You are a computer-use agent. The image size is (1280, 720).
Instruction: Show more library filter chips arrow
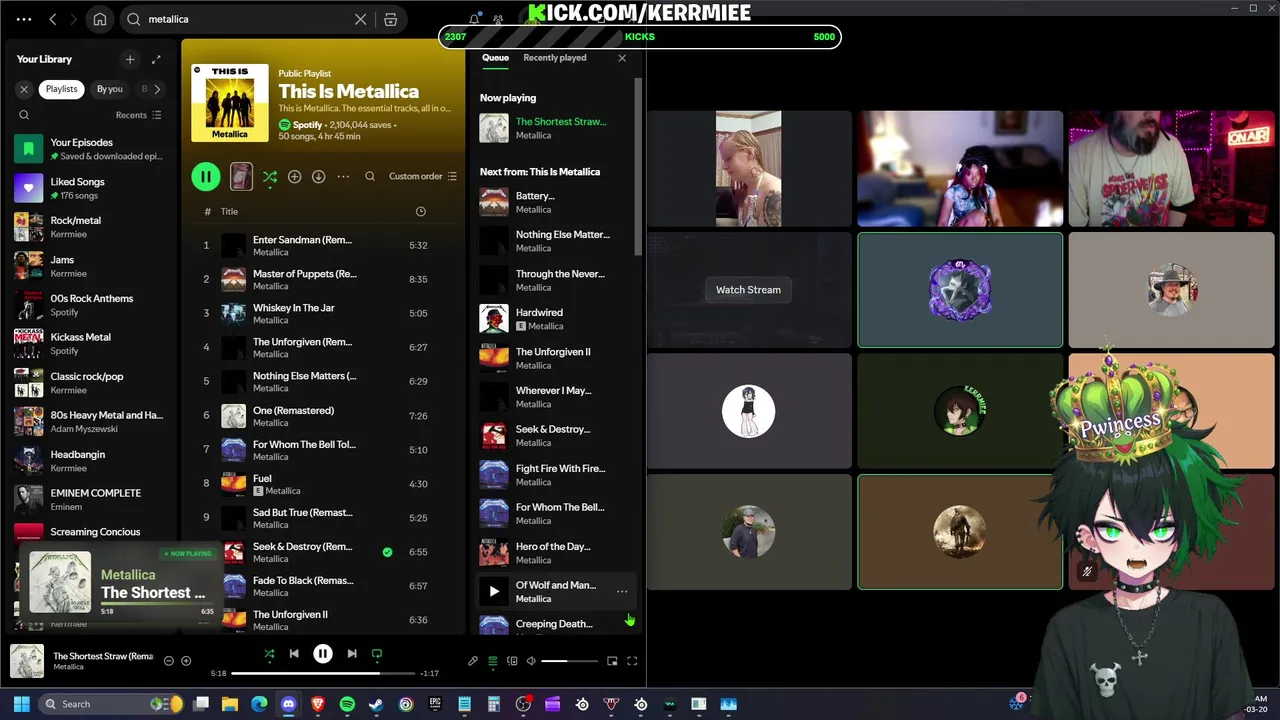tap(157, 89)
